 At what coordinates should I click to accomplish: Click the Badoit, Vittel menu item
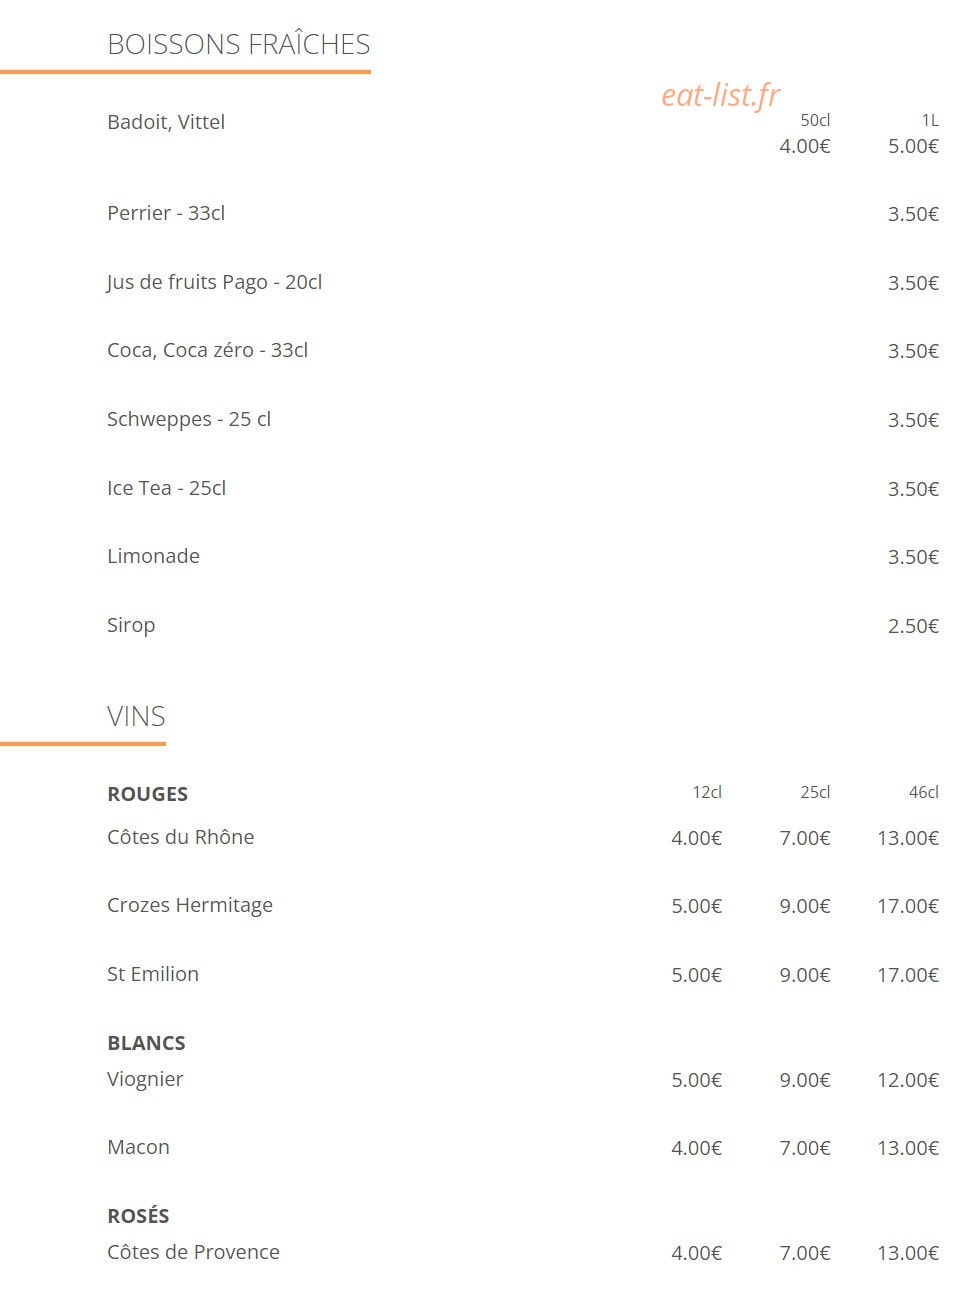(166, 122)
